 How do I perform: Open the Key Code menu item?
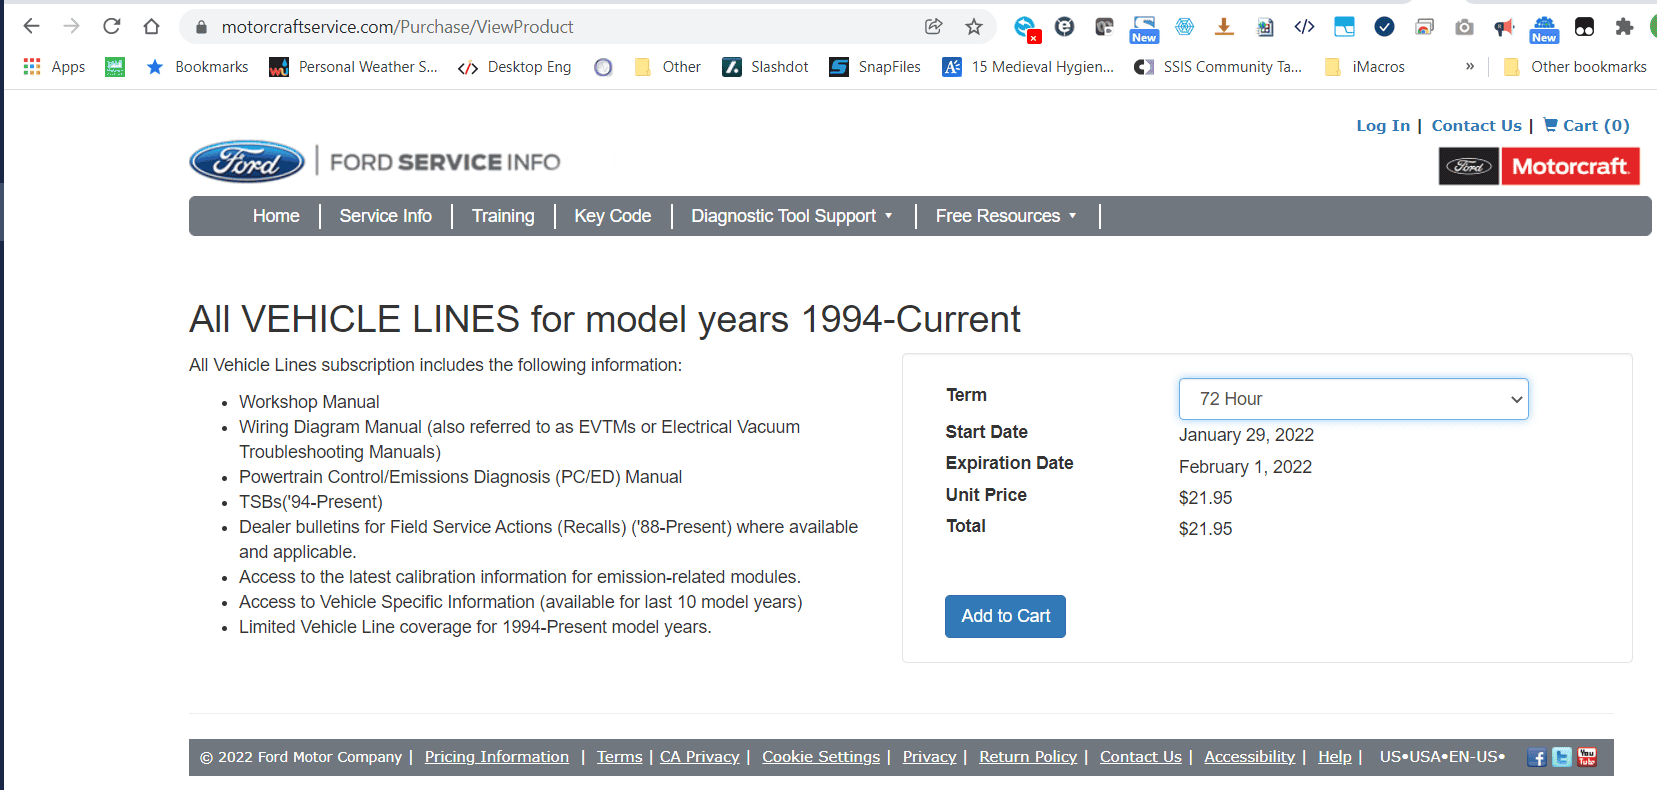[x=613, y=216]
